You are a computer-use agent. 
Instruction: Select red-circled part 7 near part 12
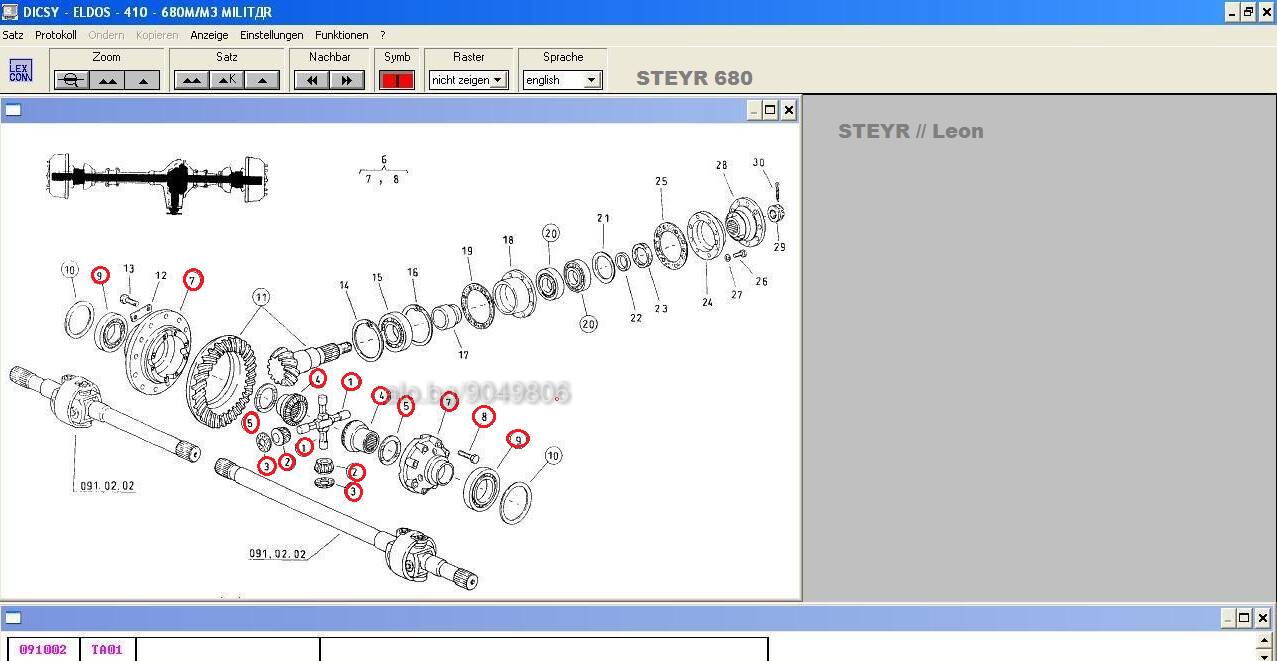click(193, 280)
